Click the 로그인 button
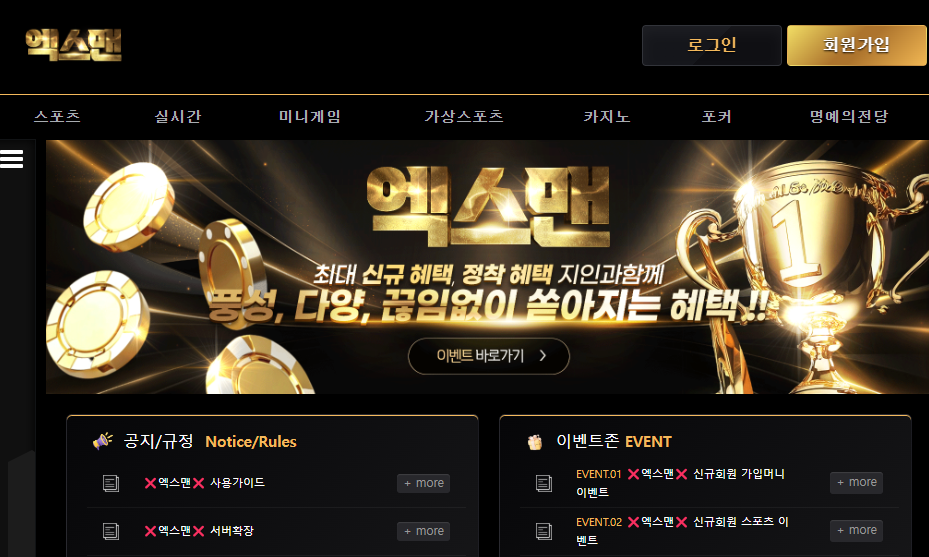The height and width of the screenshot is (557, 929). 712,45
